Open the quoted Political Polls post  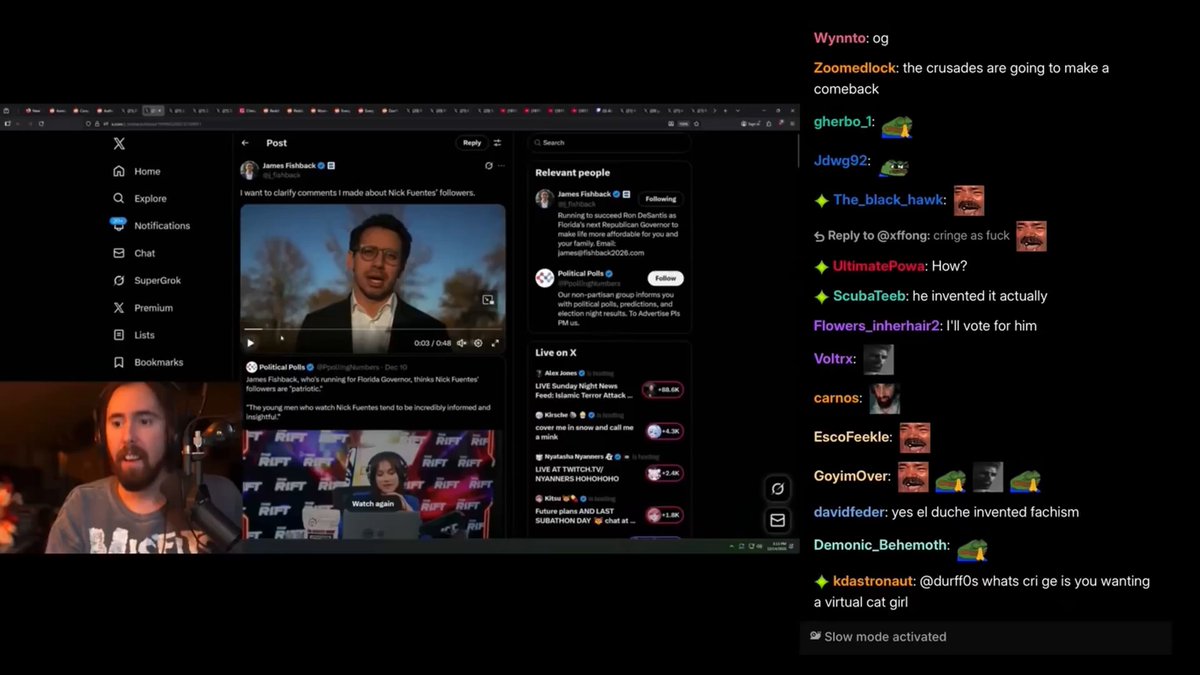click(x=373, y=448)
